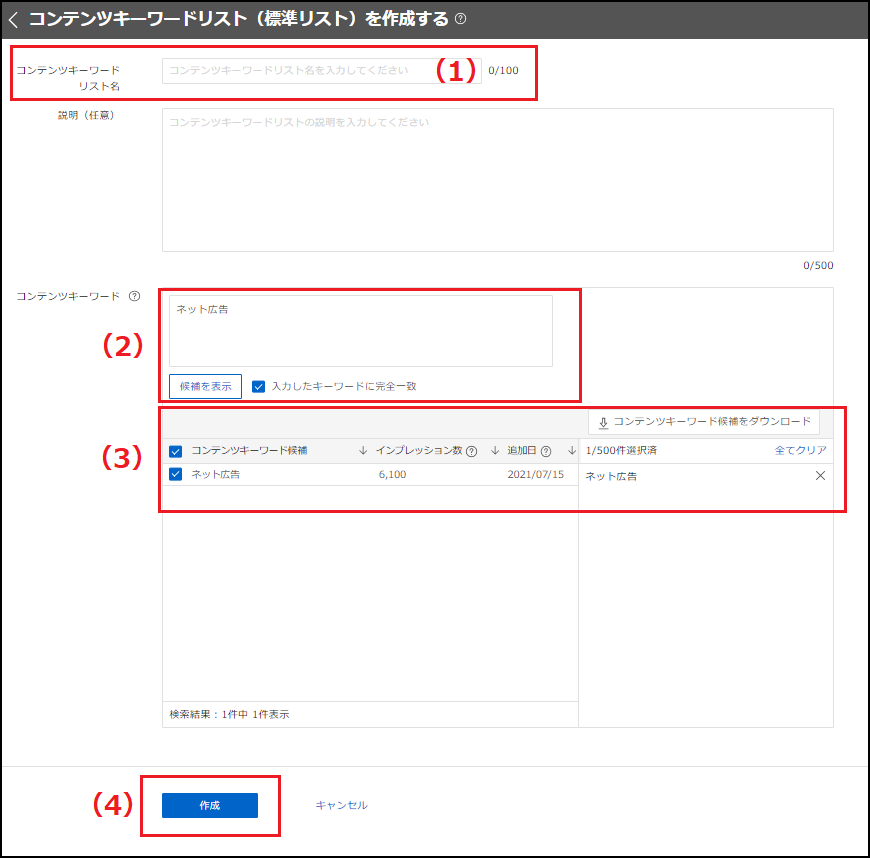Click 候補を表示 button

pyautogui.click(x=205, y=386)
